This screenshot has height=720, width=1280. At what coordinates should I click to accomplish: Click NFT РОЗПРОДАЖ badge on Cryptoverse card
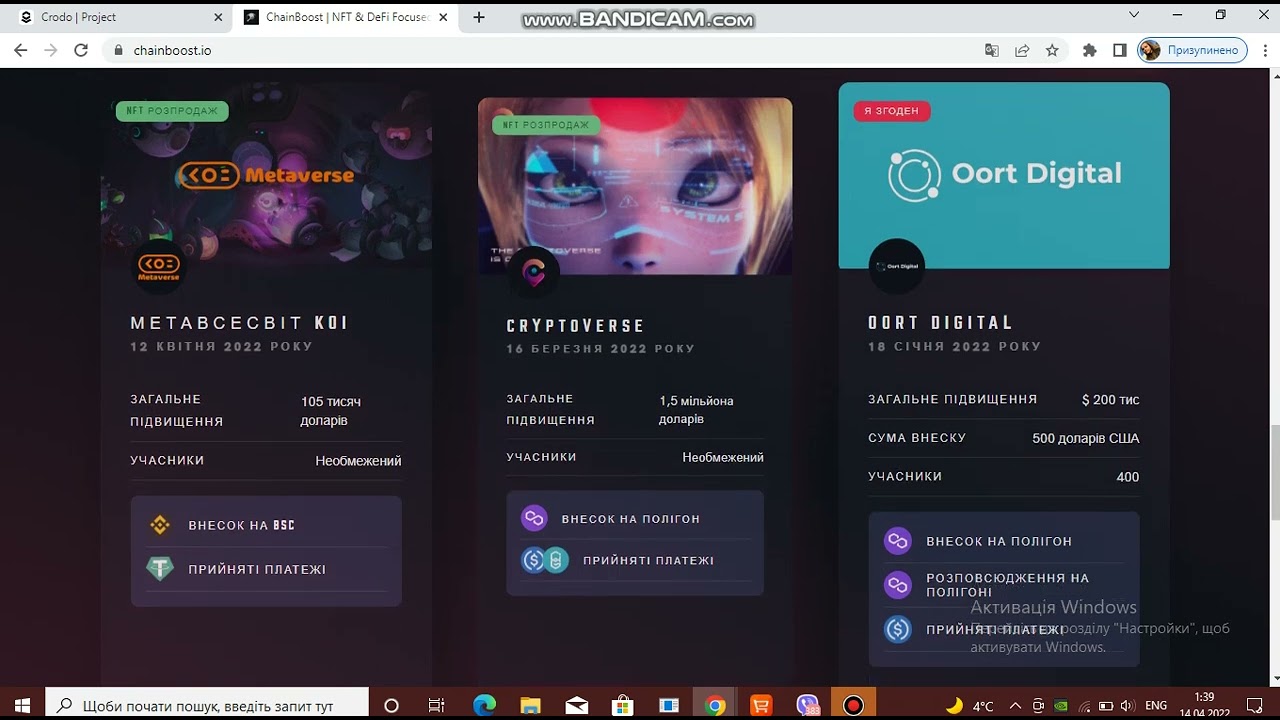point(546,125)
